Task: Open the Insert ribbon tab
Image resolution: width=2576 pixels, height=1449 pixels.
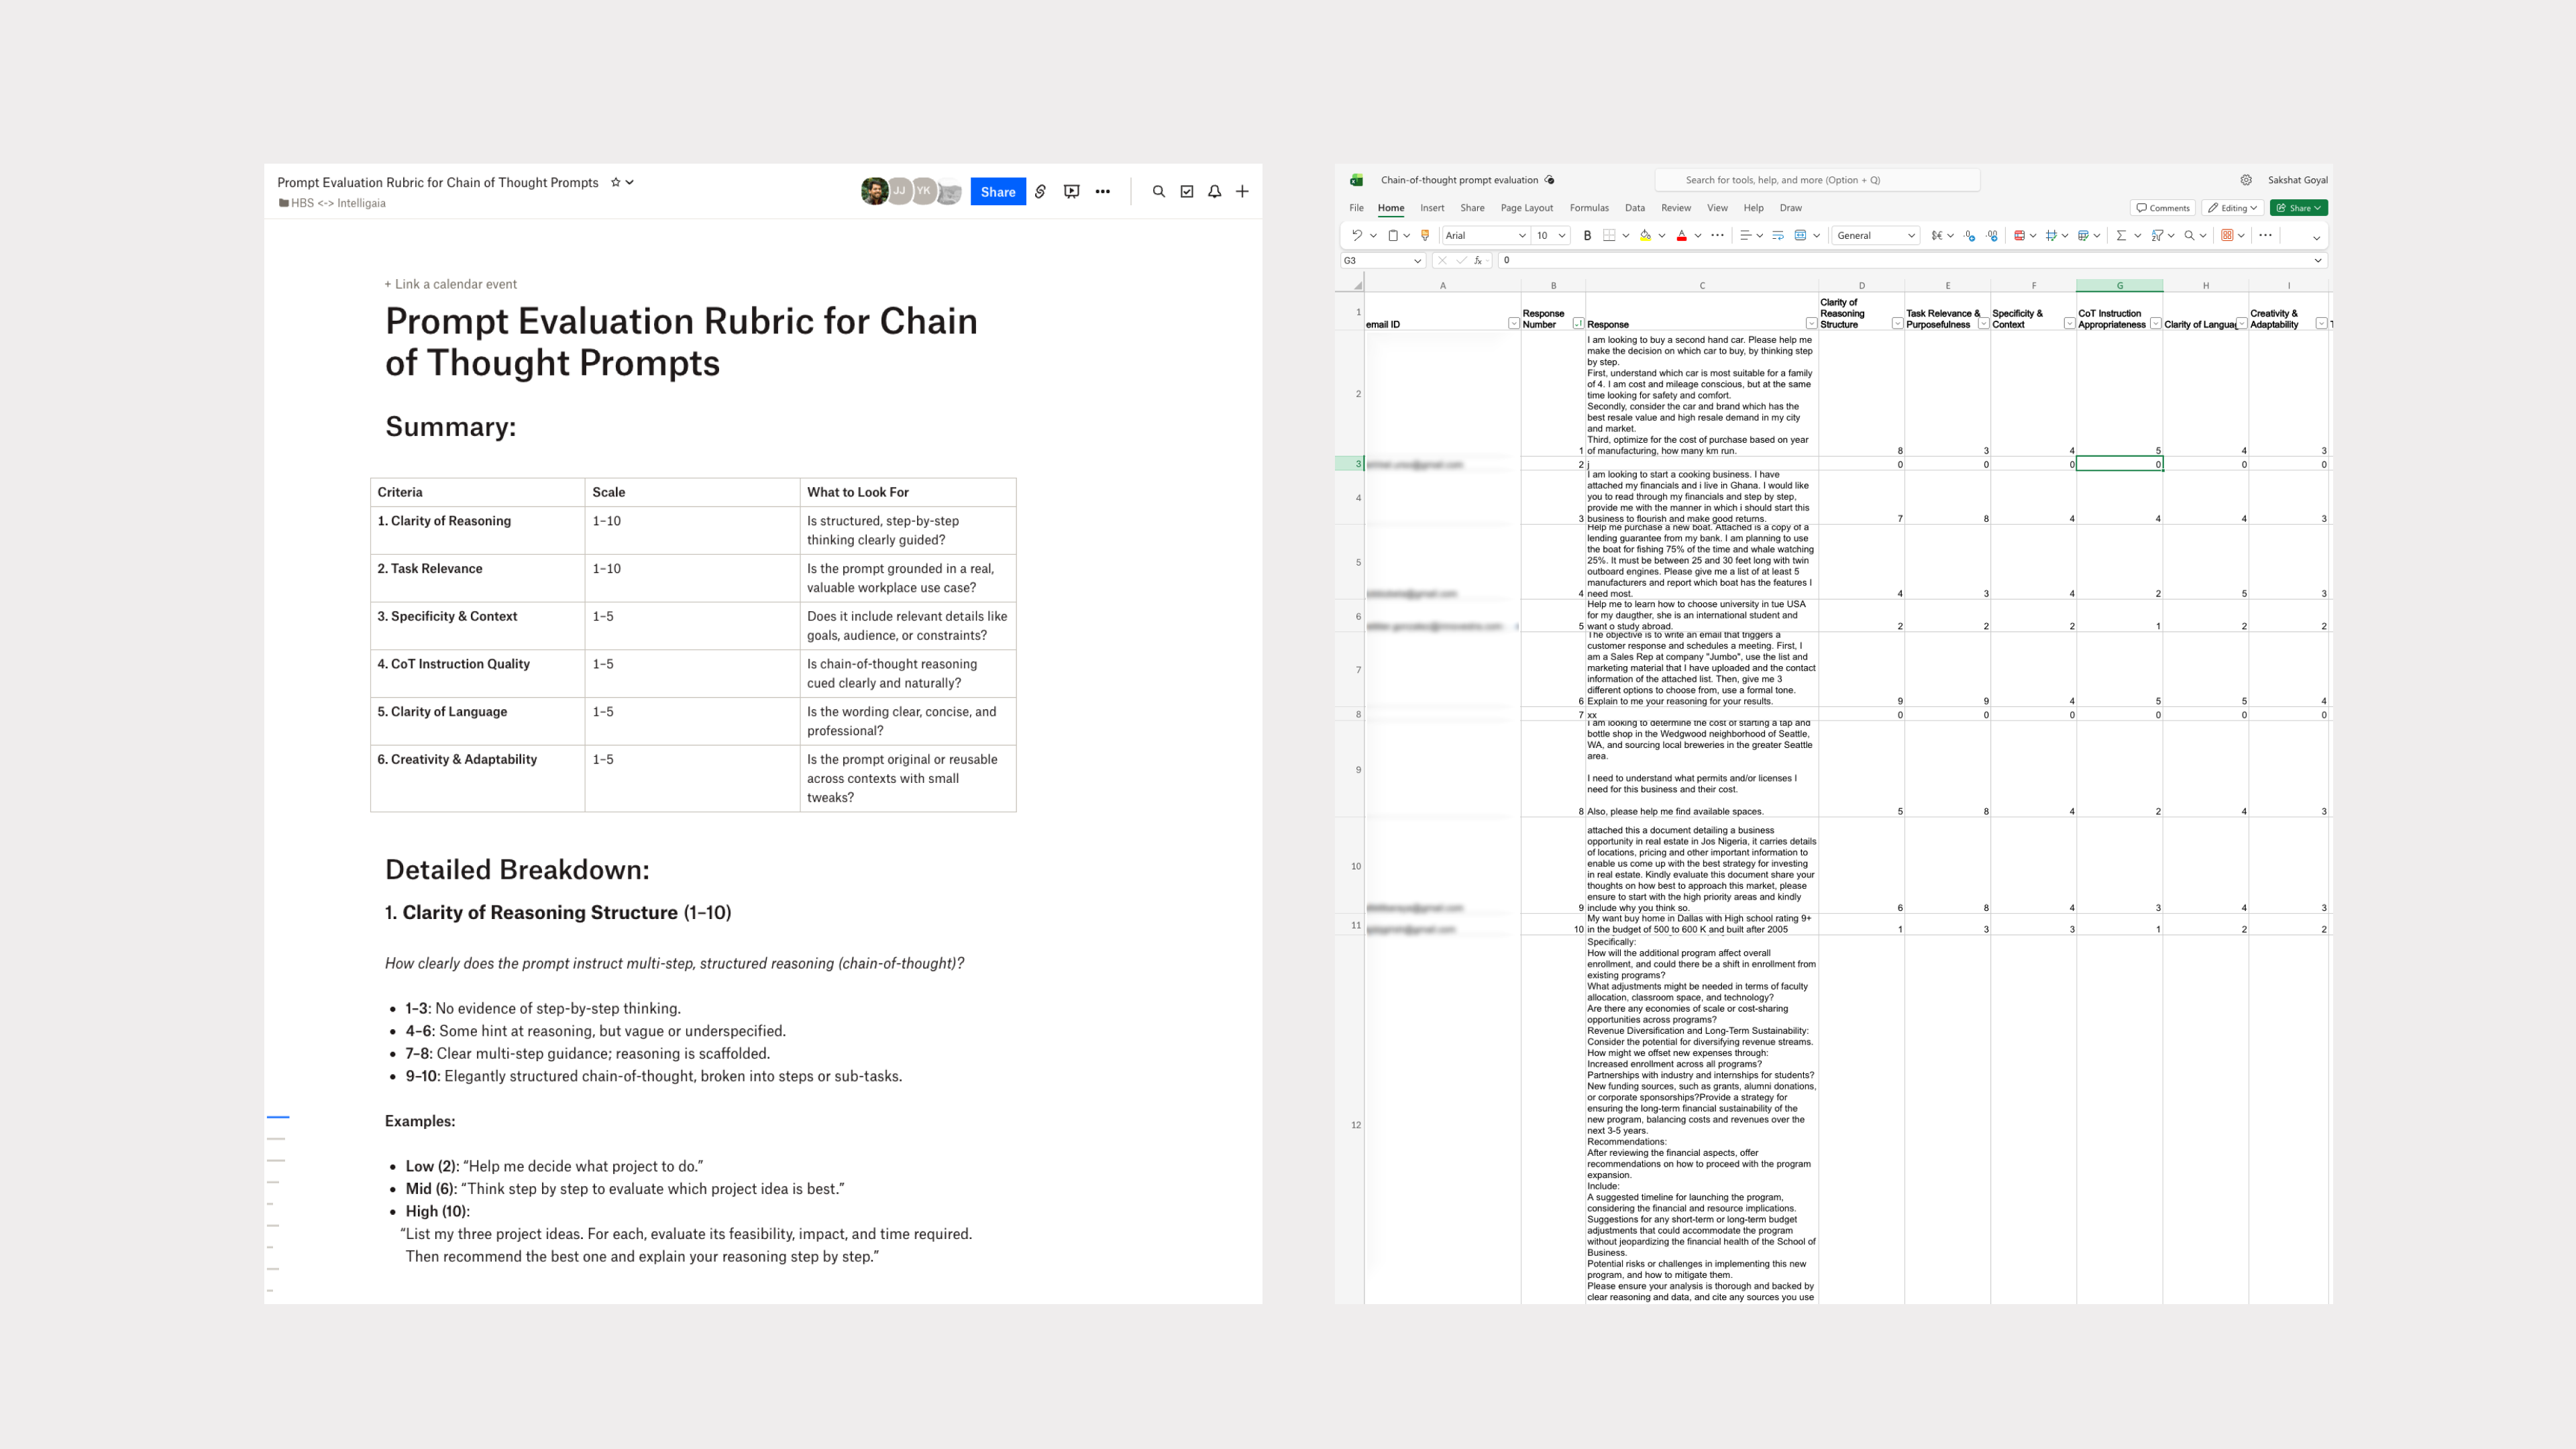Action: tap(1432, 208)
